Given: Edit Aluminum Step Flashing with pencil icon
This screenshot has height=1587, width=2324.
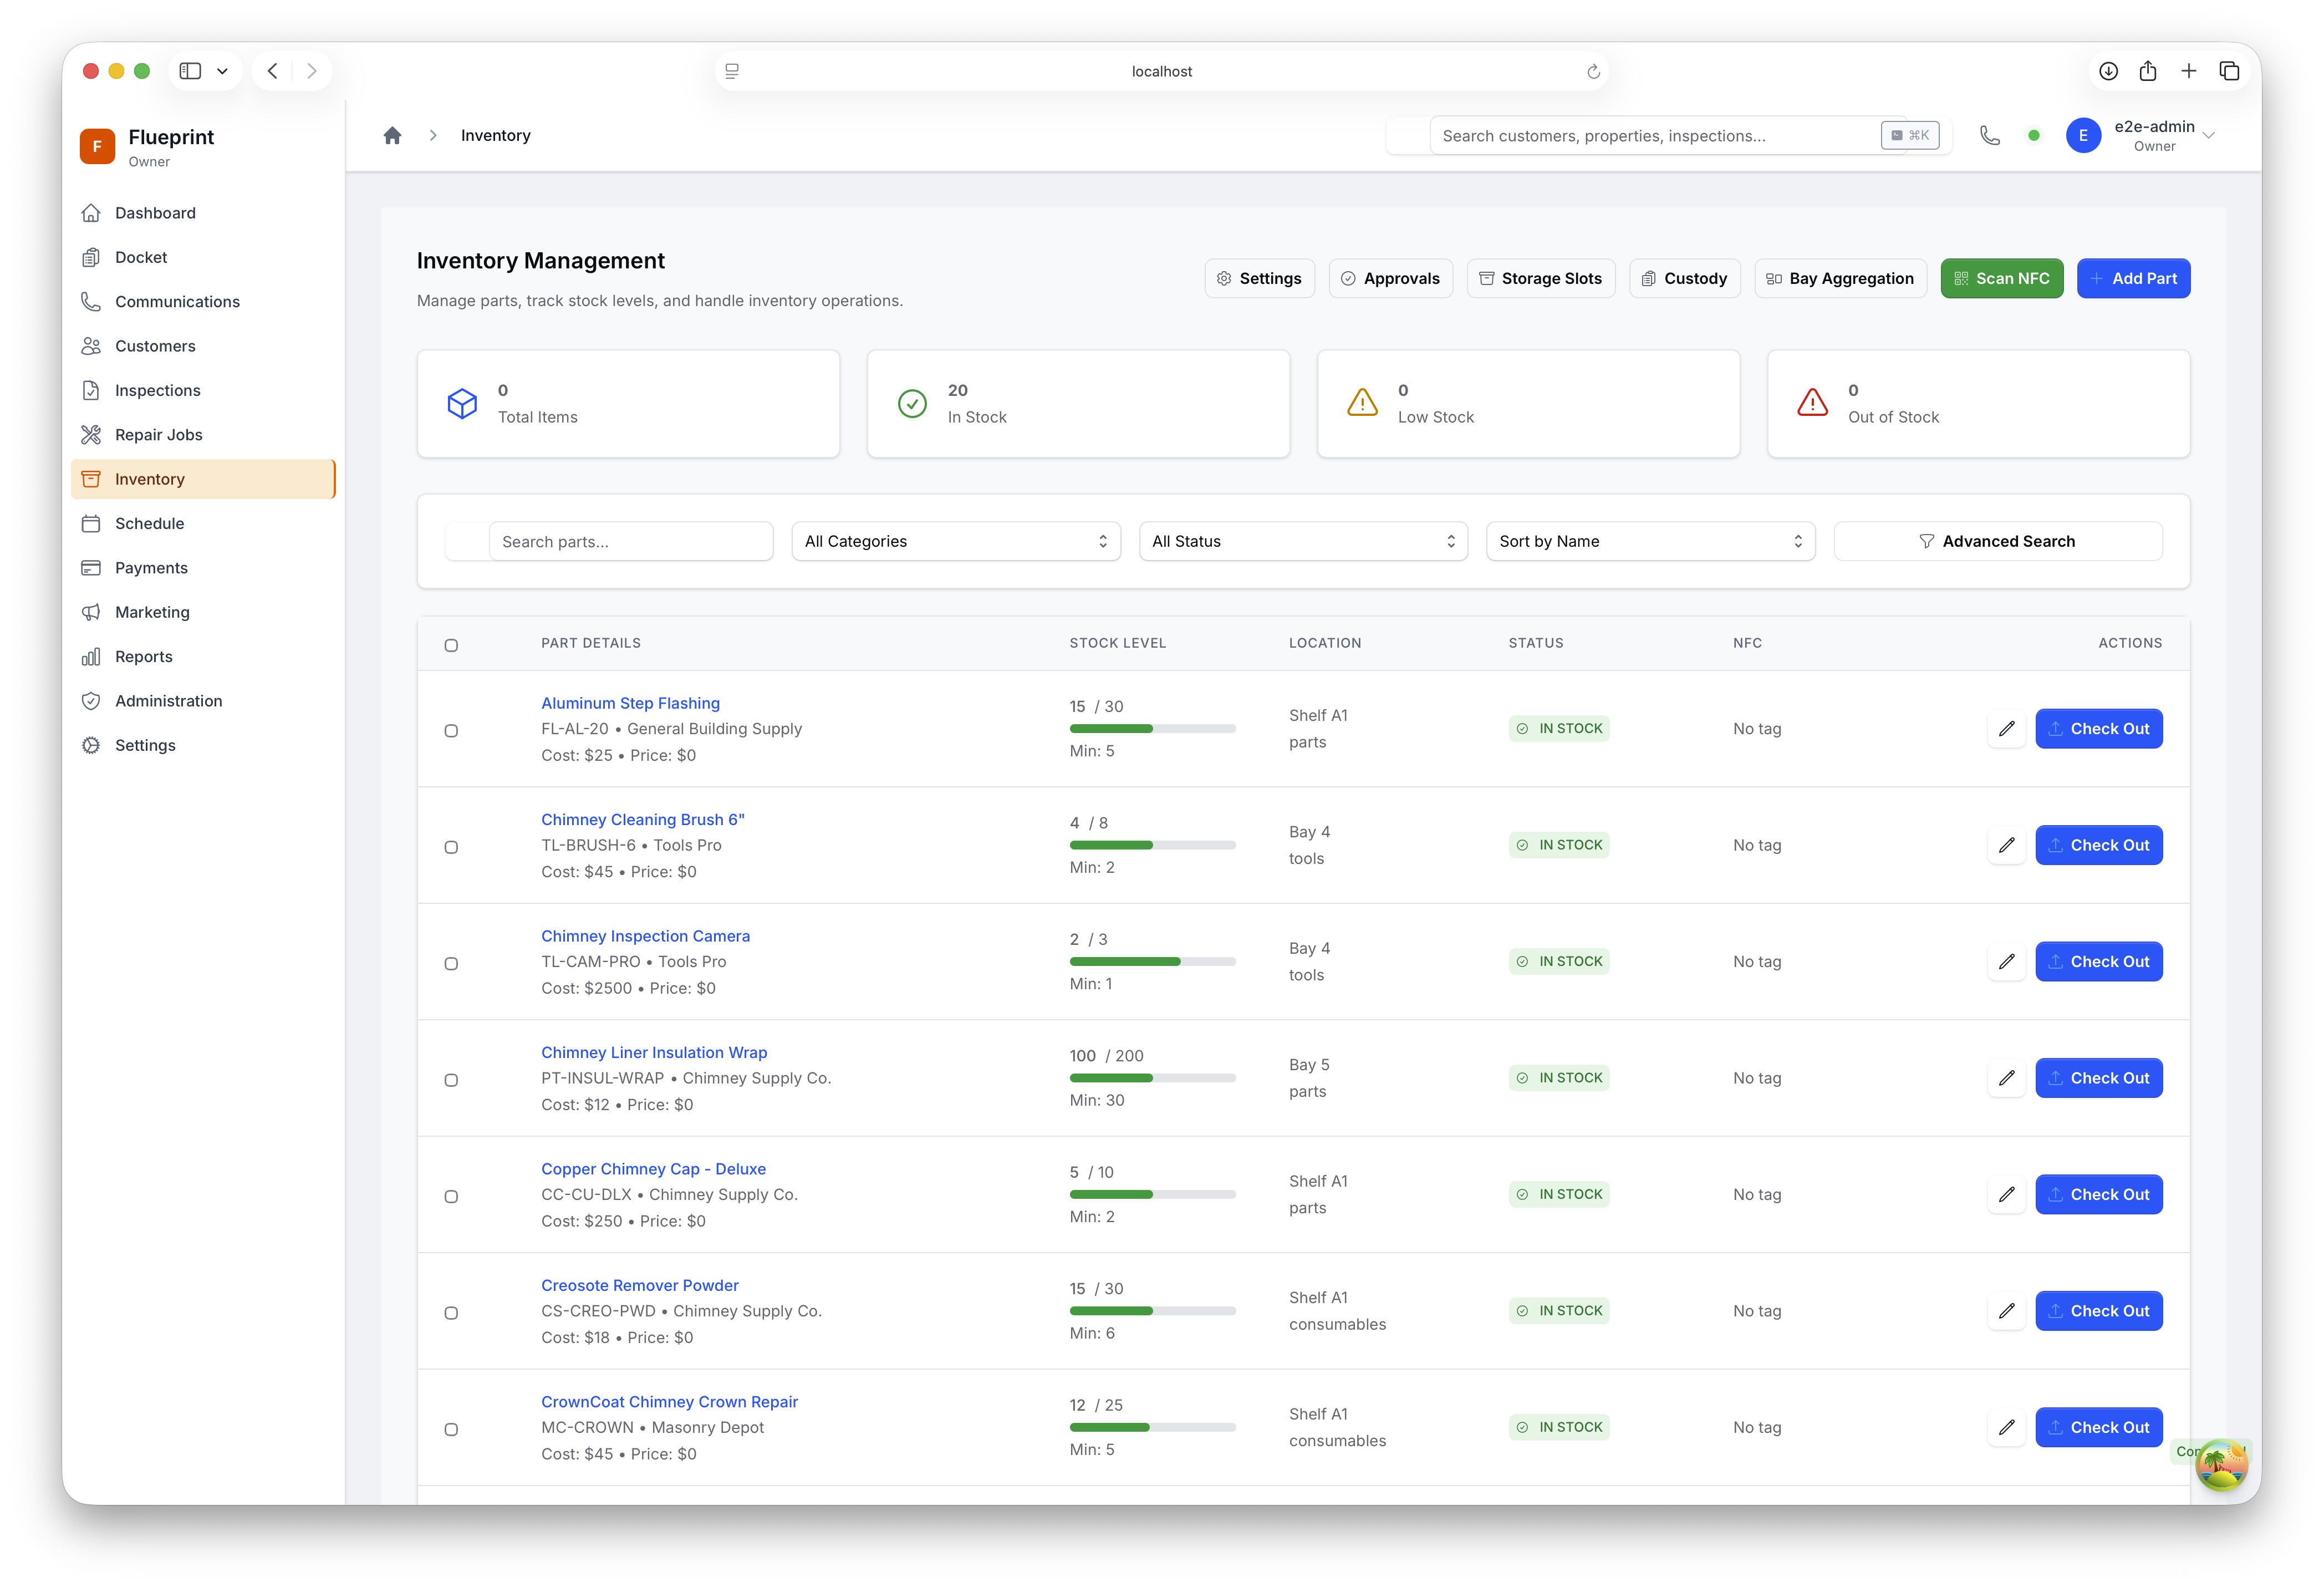Looking at the screenshot, I should coord(2006,728).
